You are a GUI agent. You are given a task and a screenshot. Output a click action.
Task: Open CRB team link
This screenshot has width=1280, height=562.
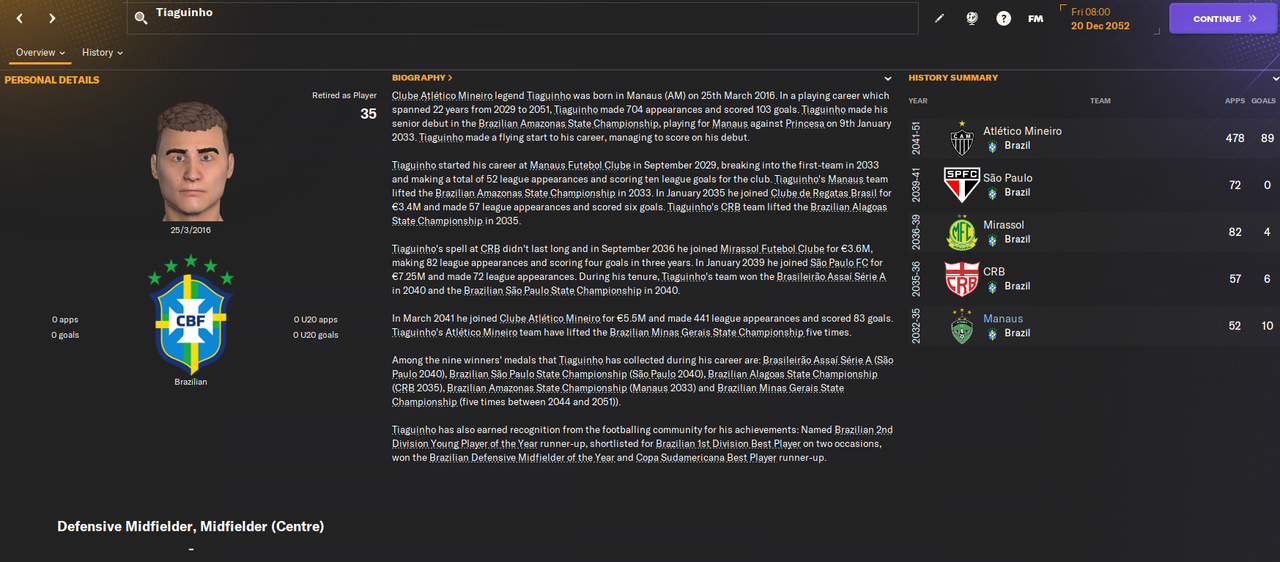[994, 272]
